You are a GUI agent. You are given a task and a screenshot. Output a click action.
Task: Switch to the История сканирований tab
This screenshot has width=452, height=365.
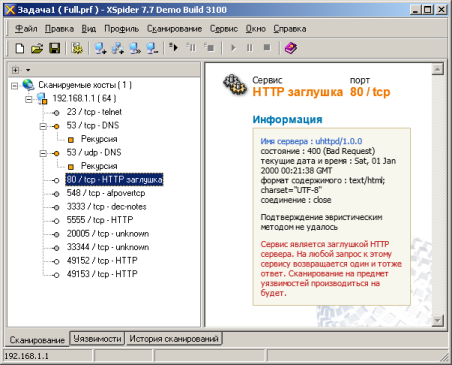click(174, 339)
